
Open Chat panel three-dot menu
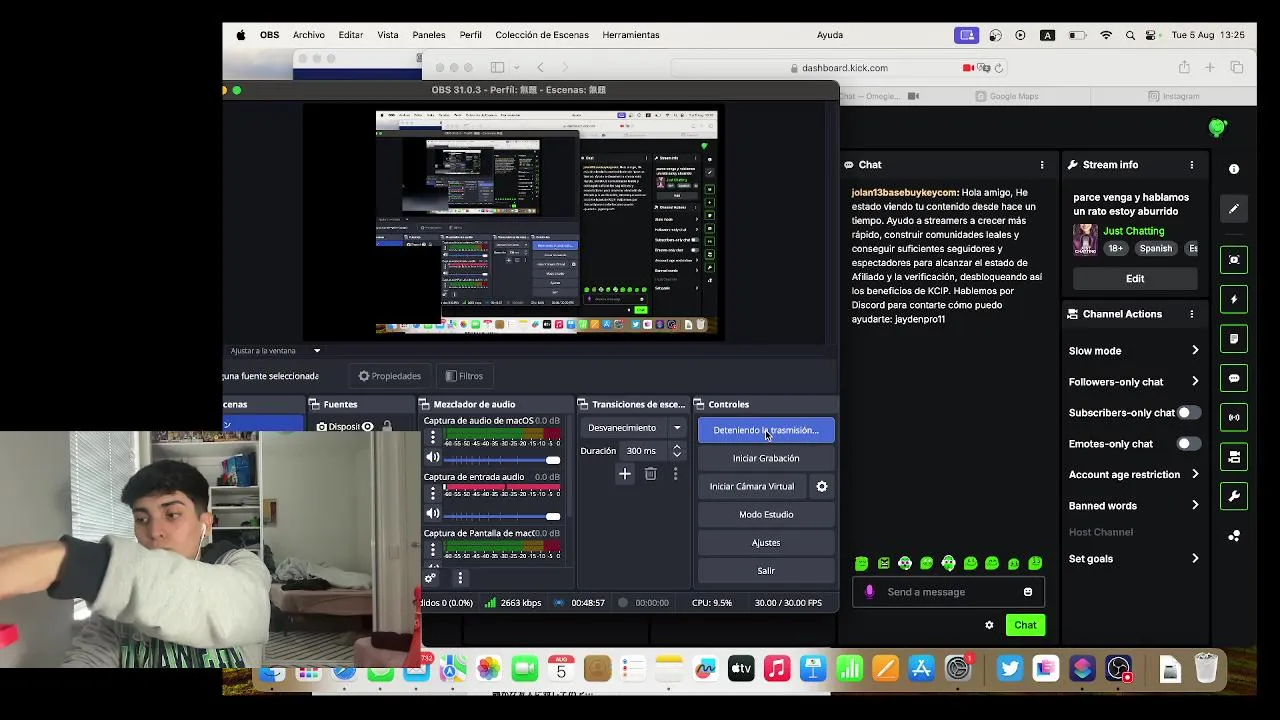pyautogui.click(x=1042, y=165)
